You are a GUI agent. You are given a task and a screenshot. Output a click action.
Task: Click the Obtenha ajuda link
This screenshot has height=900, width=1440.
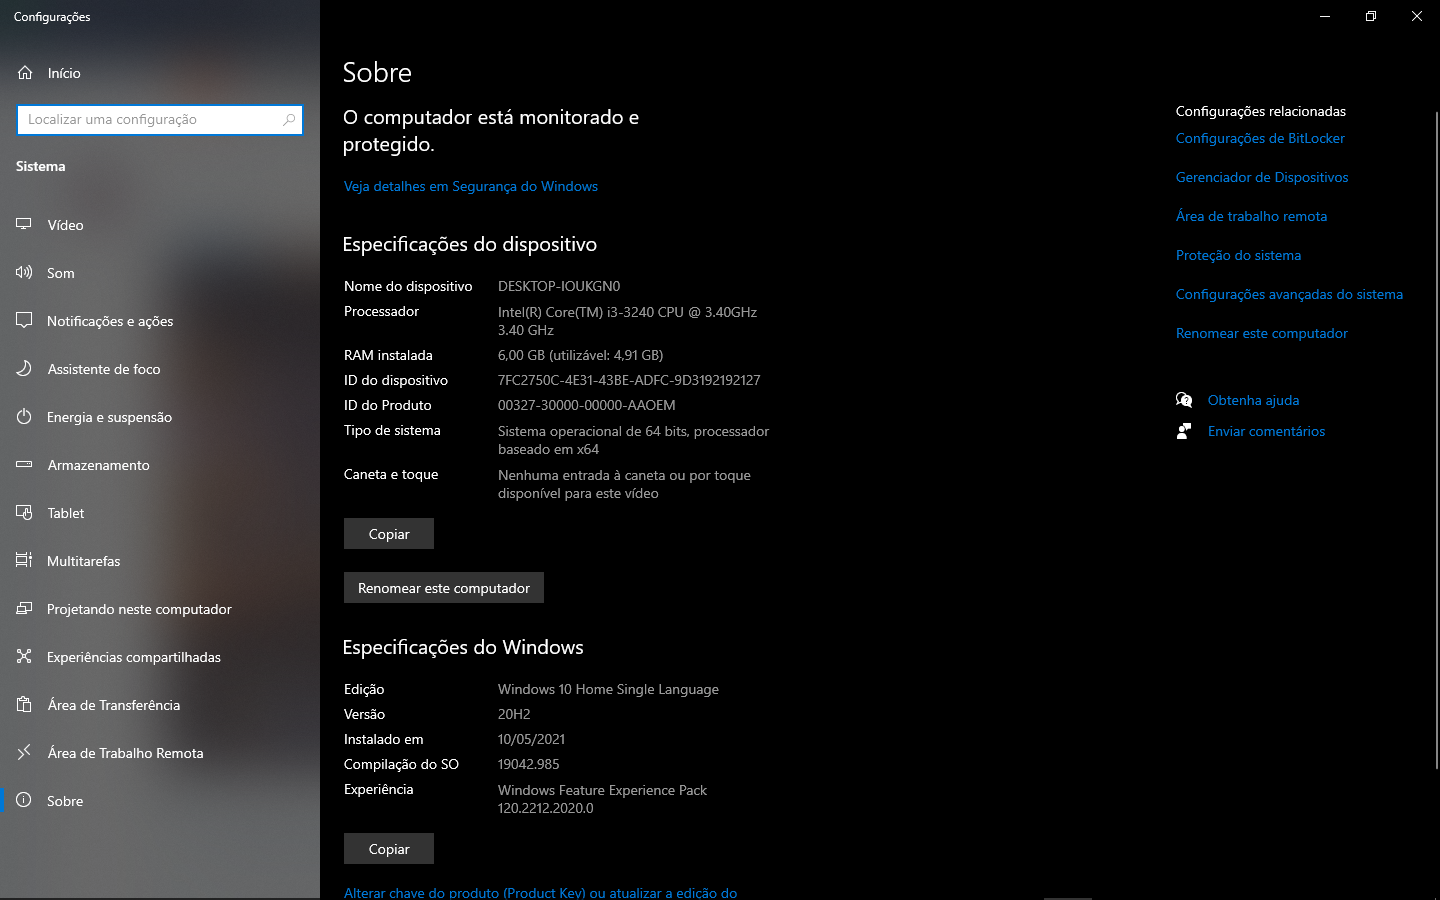click(x=1253, y=400)
